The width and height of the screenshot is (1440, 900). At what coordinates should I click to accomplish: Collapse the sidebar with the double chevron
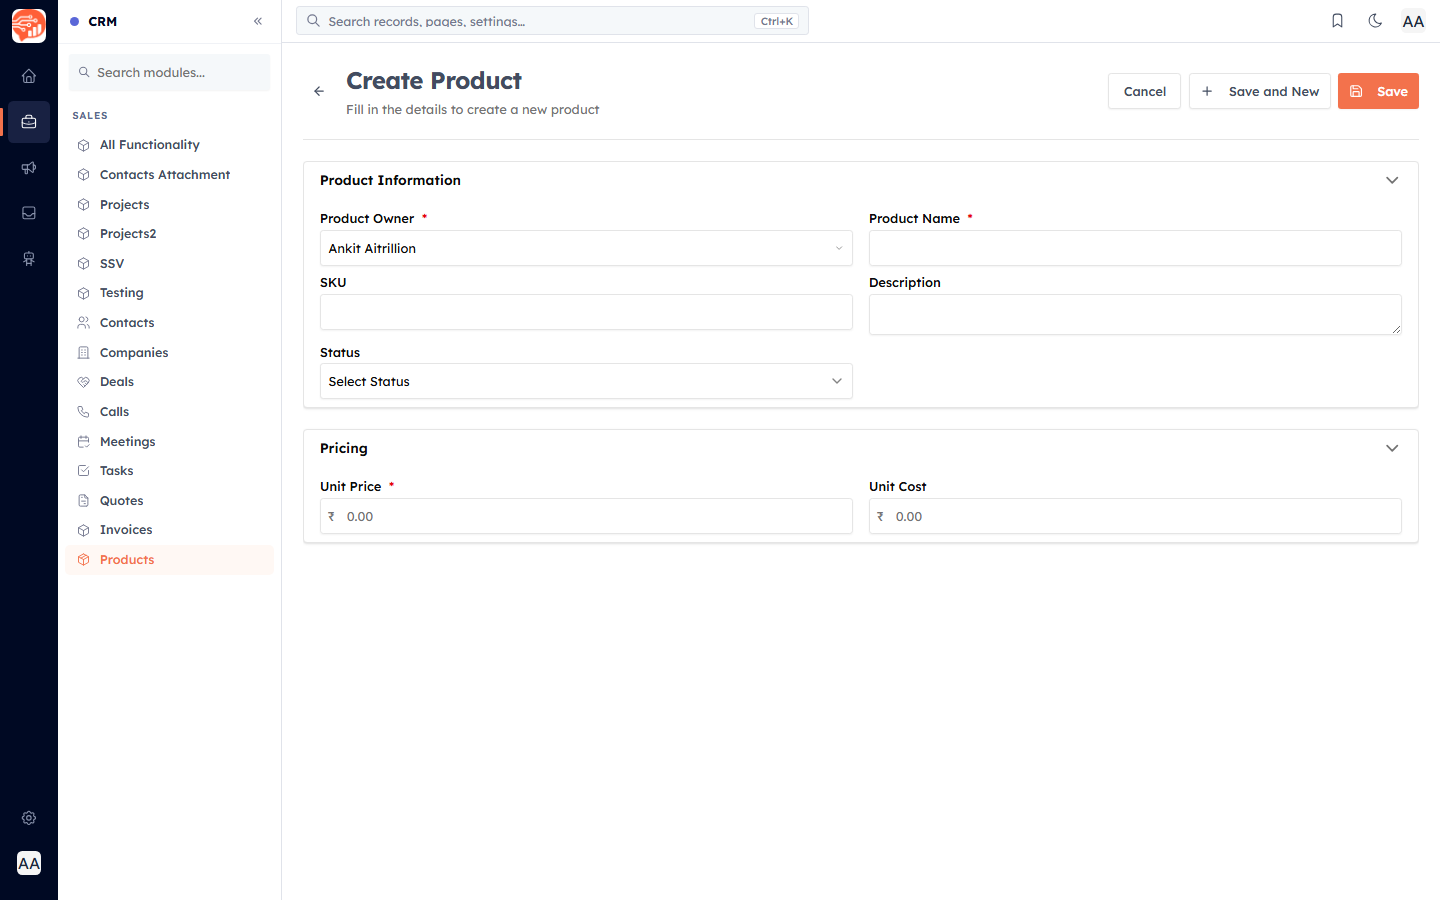pos(258,21)
